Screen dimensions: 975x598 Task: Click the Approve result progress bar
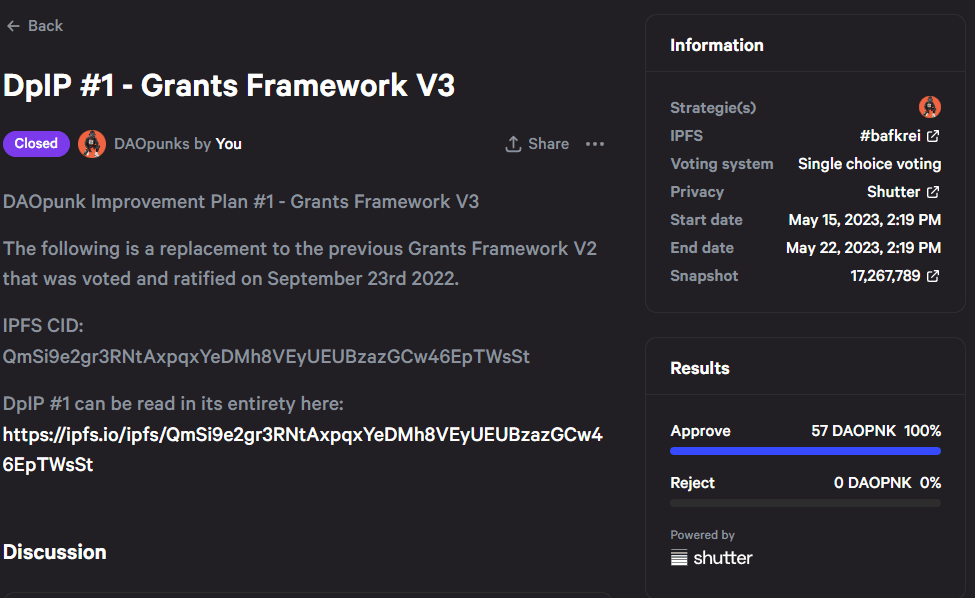click(805, 451)
